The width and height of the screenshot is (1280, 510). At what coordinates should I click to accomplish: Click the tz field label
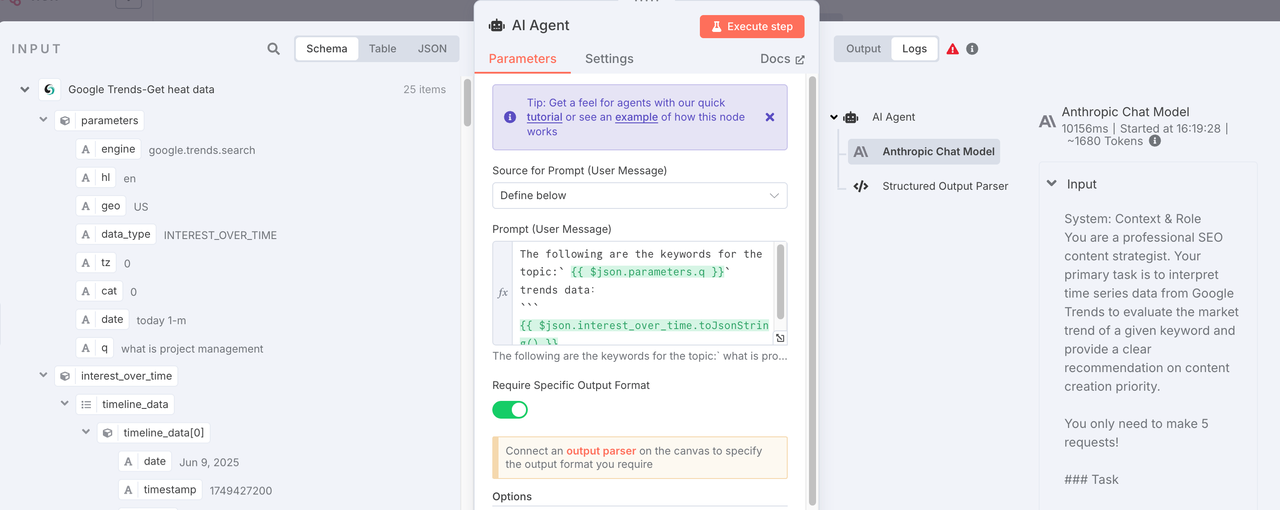click(x=106, y=263)
